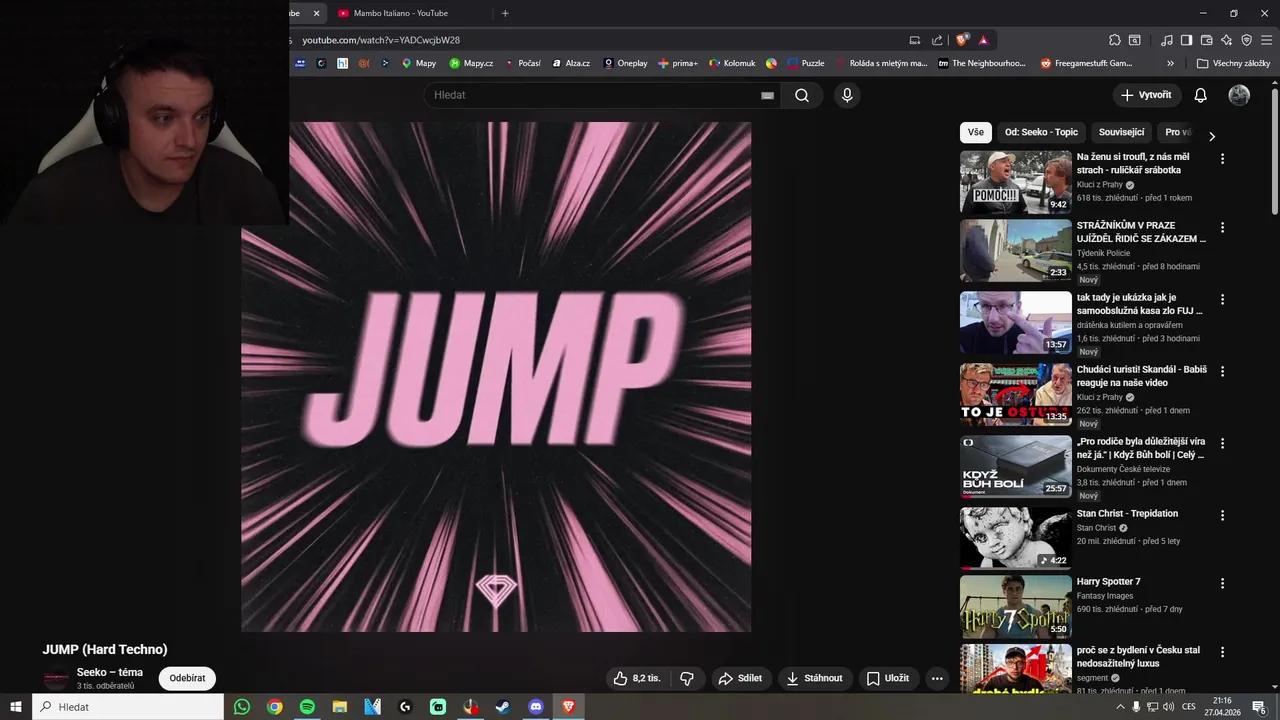This screenshot has width=1280, height=720.
Task: Open Brave VPN shield icon
Action: [1247, 40]
